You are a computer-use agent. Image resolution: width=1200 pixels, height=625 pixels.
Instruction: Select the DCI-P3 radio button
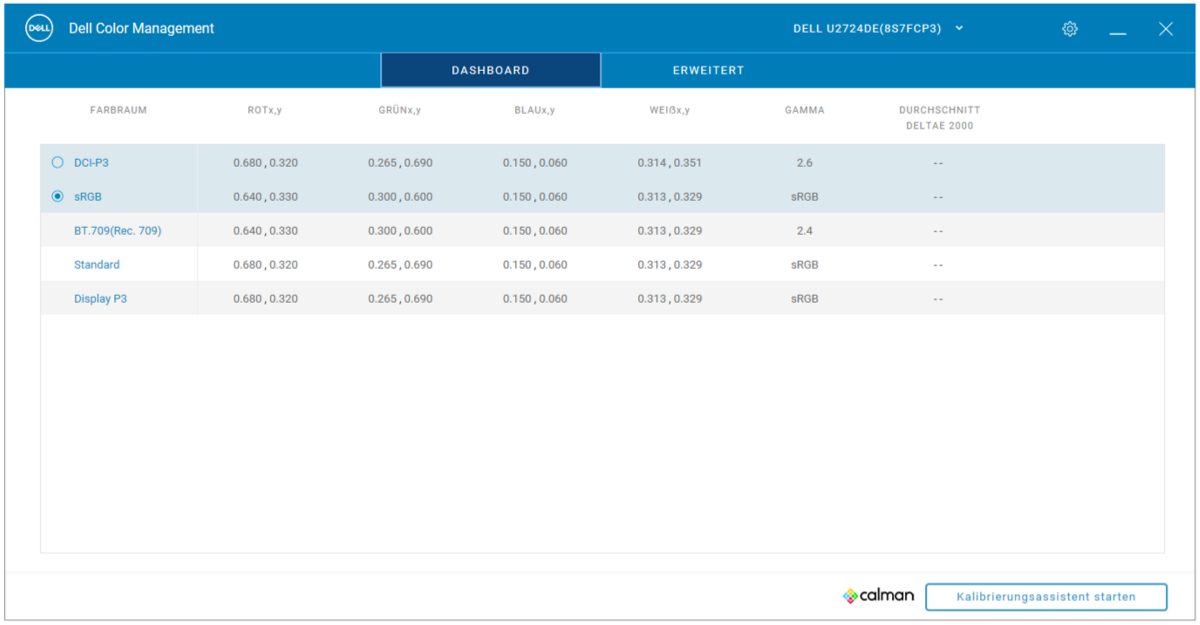click(x=57, y=162)
